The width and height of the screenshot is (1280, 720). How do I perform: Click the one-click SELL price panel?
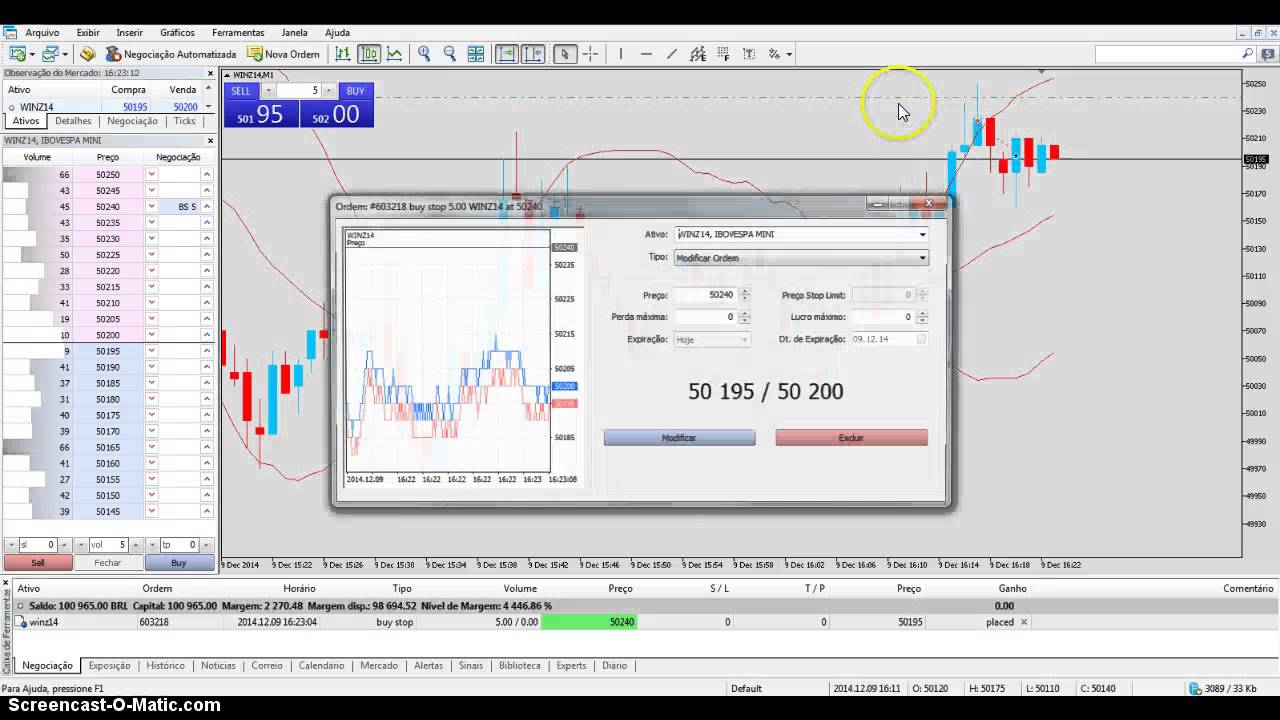pyautogui.click(x=261, y=114)
